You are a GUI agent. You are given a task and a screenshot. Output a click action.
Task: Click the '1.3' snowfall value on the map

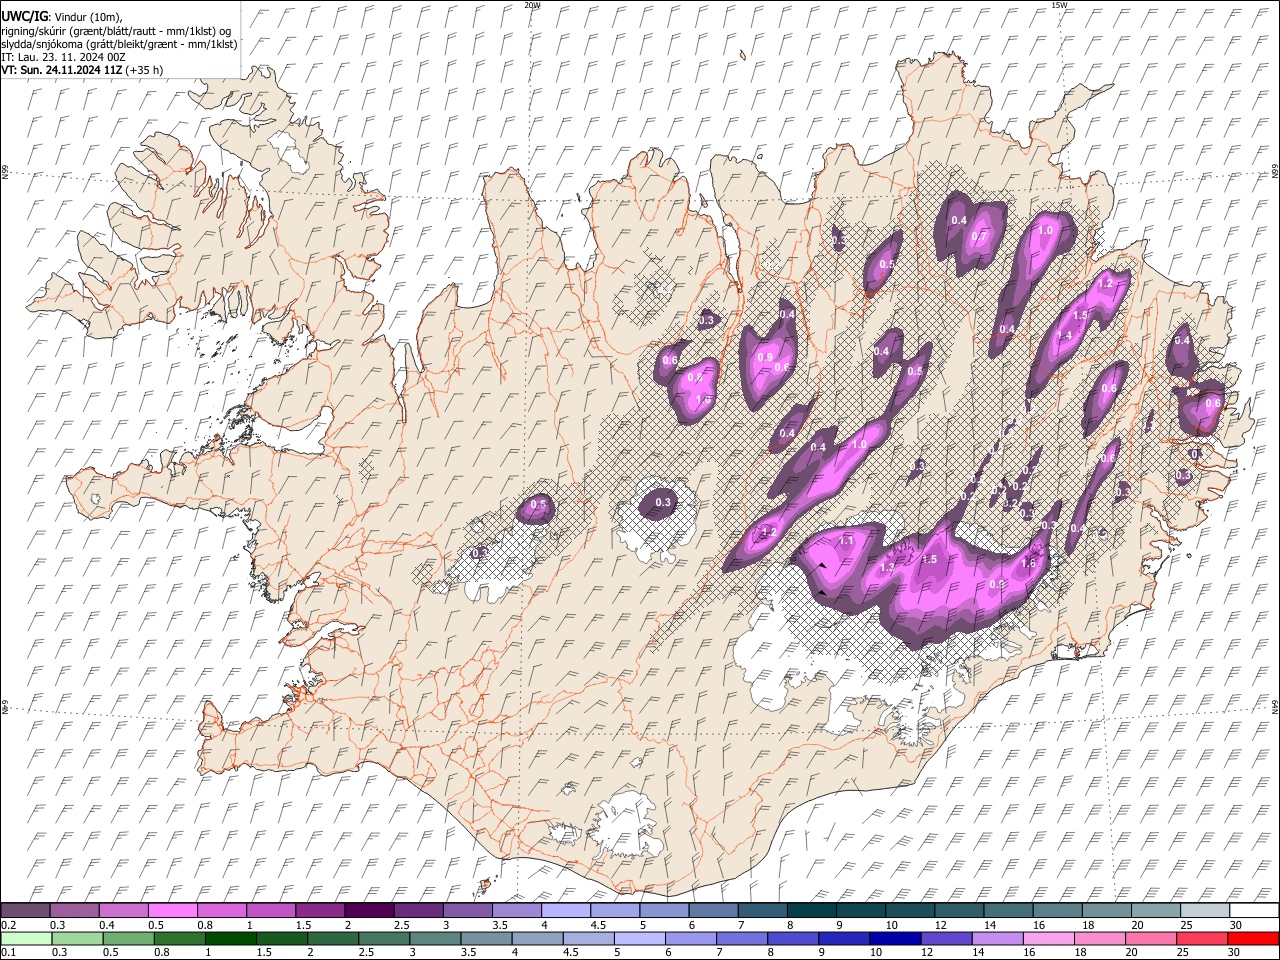click(887, 567)
